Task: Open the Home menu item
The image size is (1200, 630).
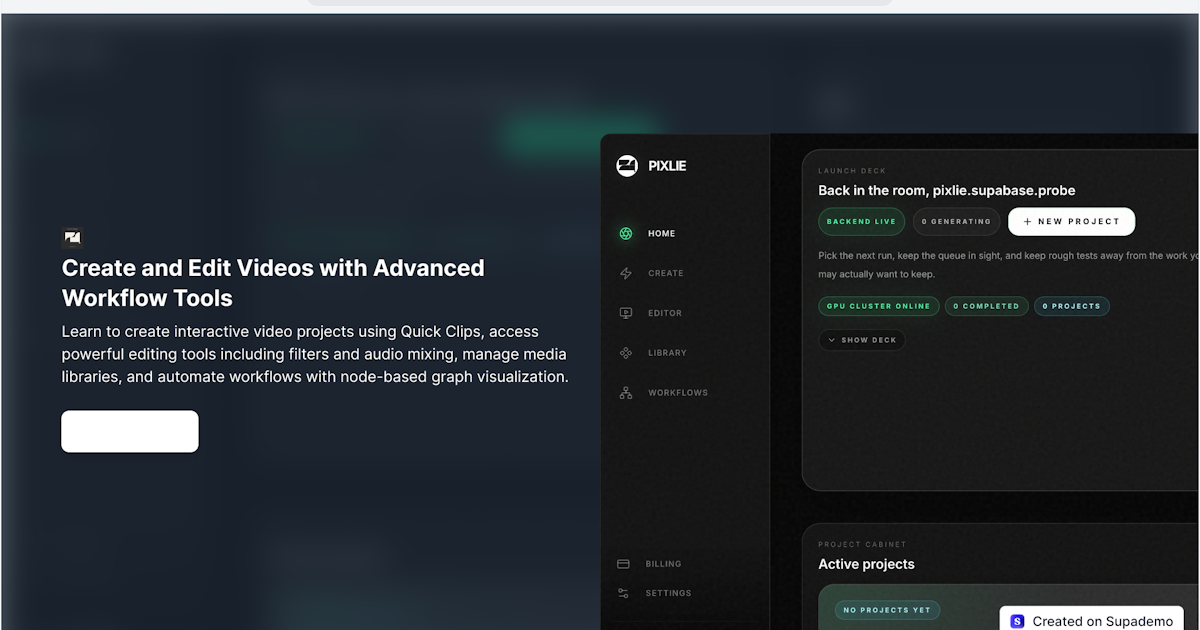Action: (661, 234)
